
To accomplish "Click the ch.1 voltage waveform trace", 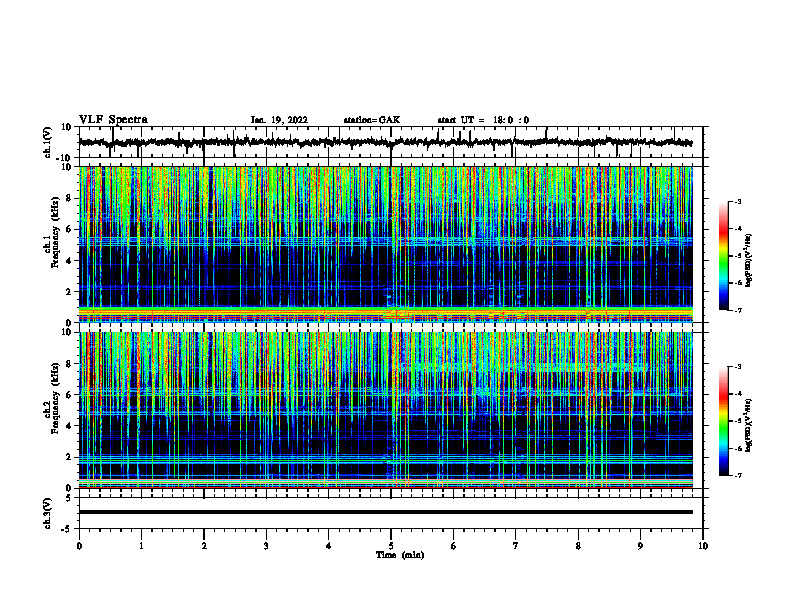I will click(x=385, y=142).
